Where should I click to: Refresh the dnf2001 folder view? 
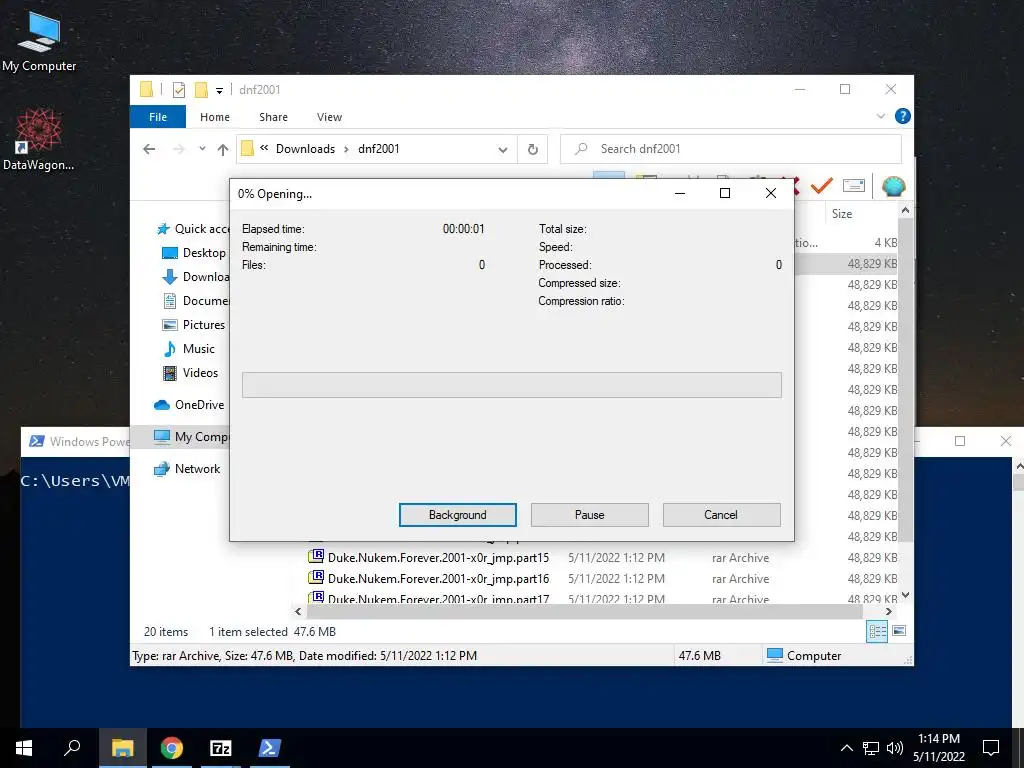(x=533, y=150)
